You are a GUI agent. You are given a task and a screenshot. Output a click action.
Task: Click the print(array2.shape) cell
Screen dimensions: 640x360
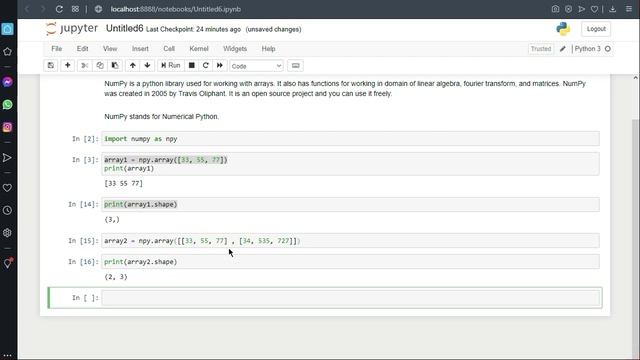click(x=351, y=262)
